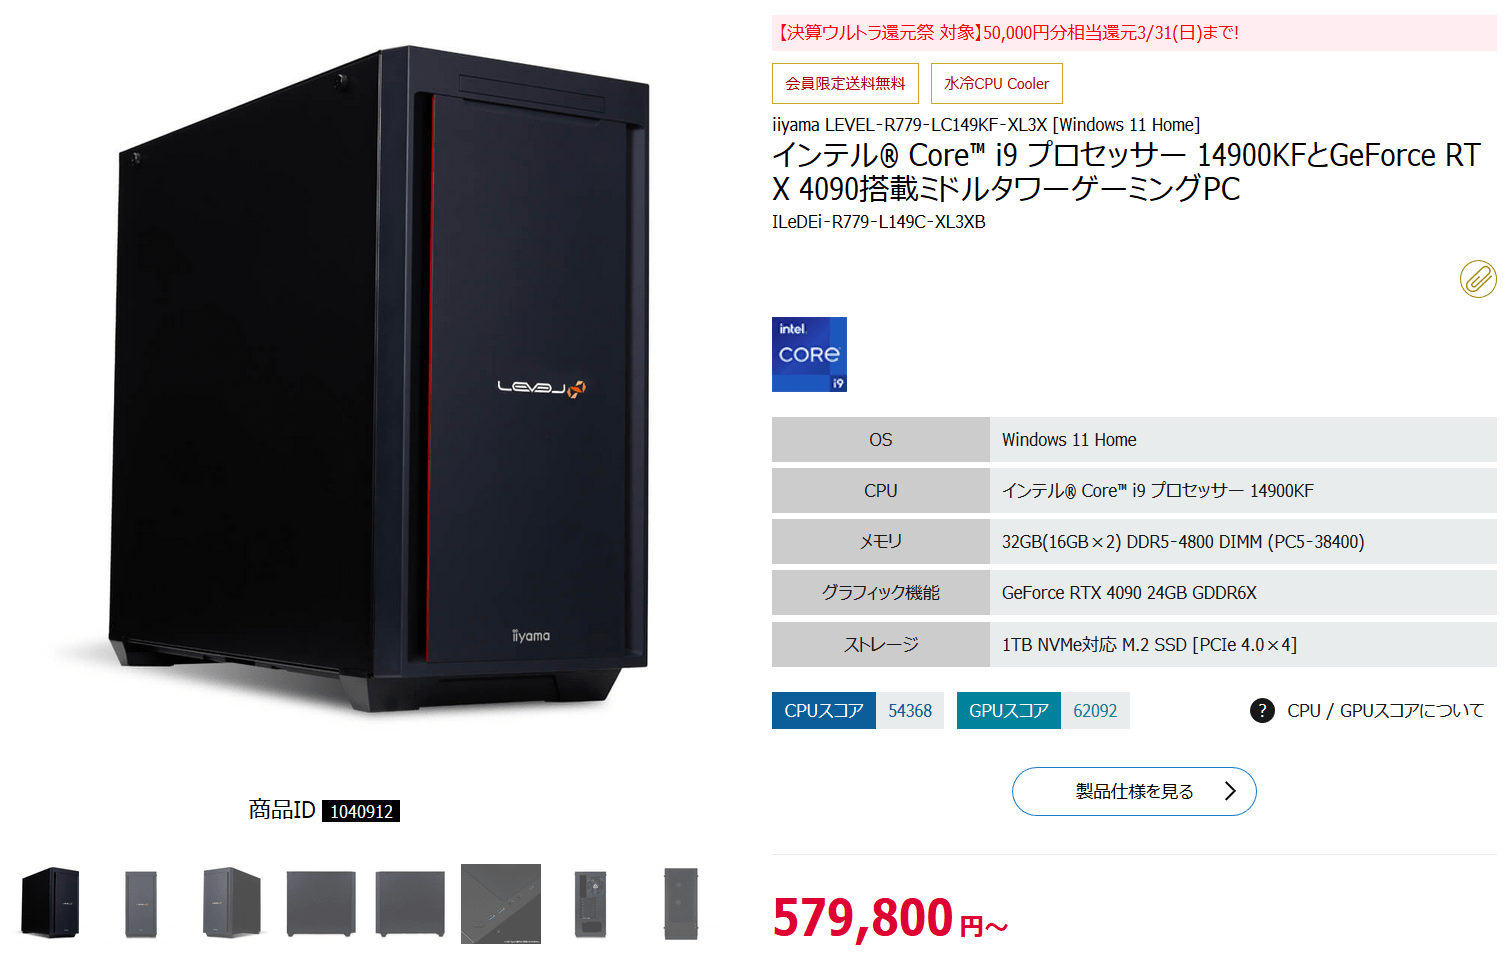Click the gold paperclip icon
The height and width of the screenshot is (954, 1510).
[x=1478, y=279]
